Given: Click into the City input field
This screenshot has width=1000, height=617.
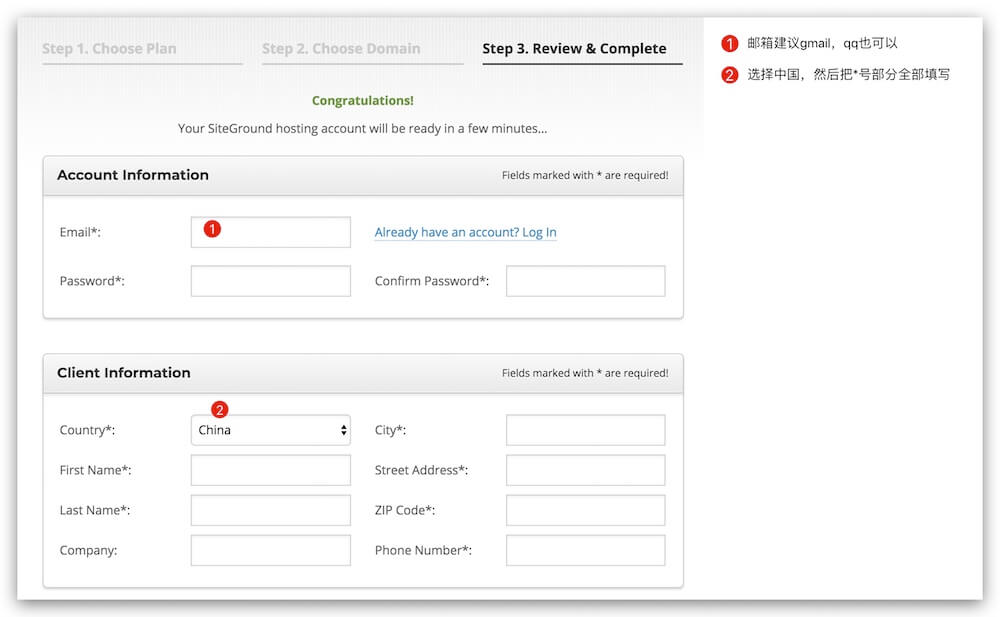Looking at the screenshot, I should (585, 430).
